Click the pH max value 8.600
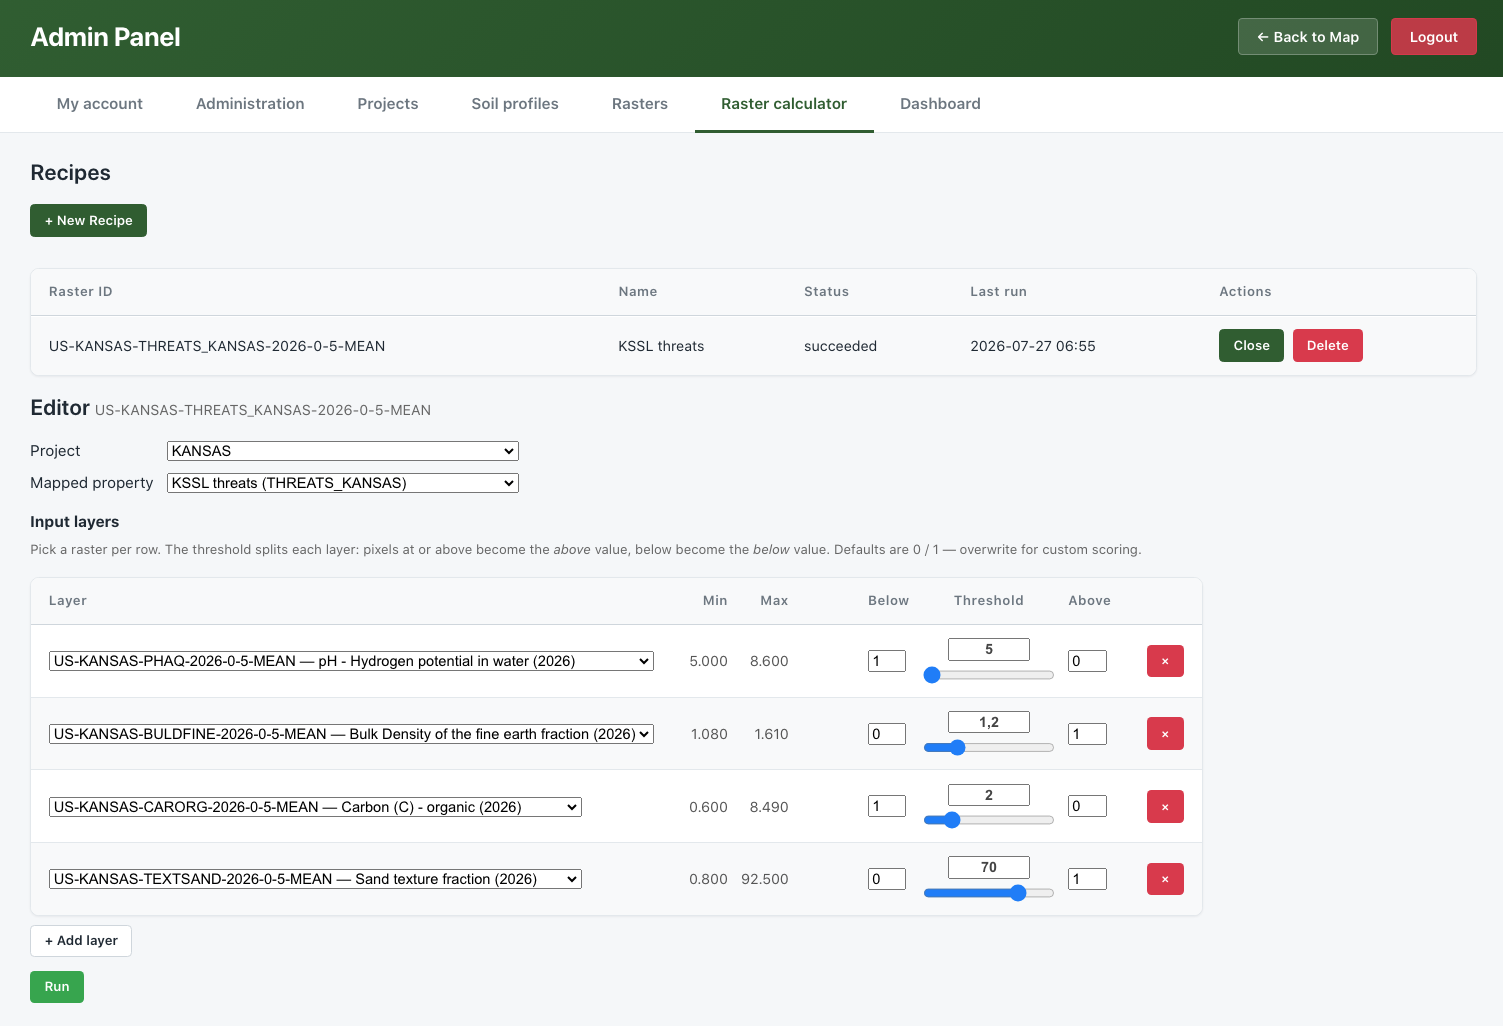Screen dimensions: 1503x1026 click(769, 661)
